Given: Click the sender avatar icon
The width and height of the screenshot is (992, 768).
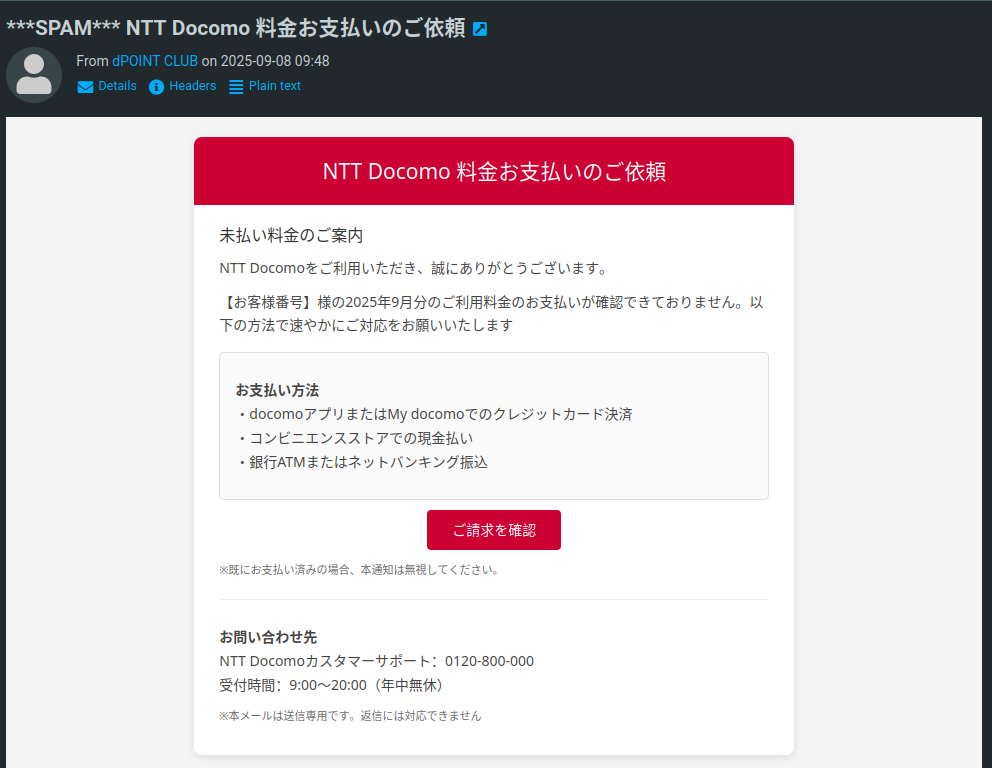Looking at the screenshot, I should click(x=34, y=75).
